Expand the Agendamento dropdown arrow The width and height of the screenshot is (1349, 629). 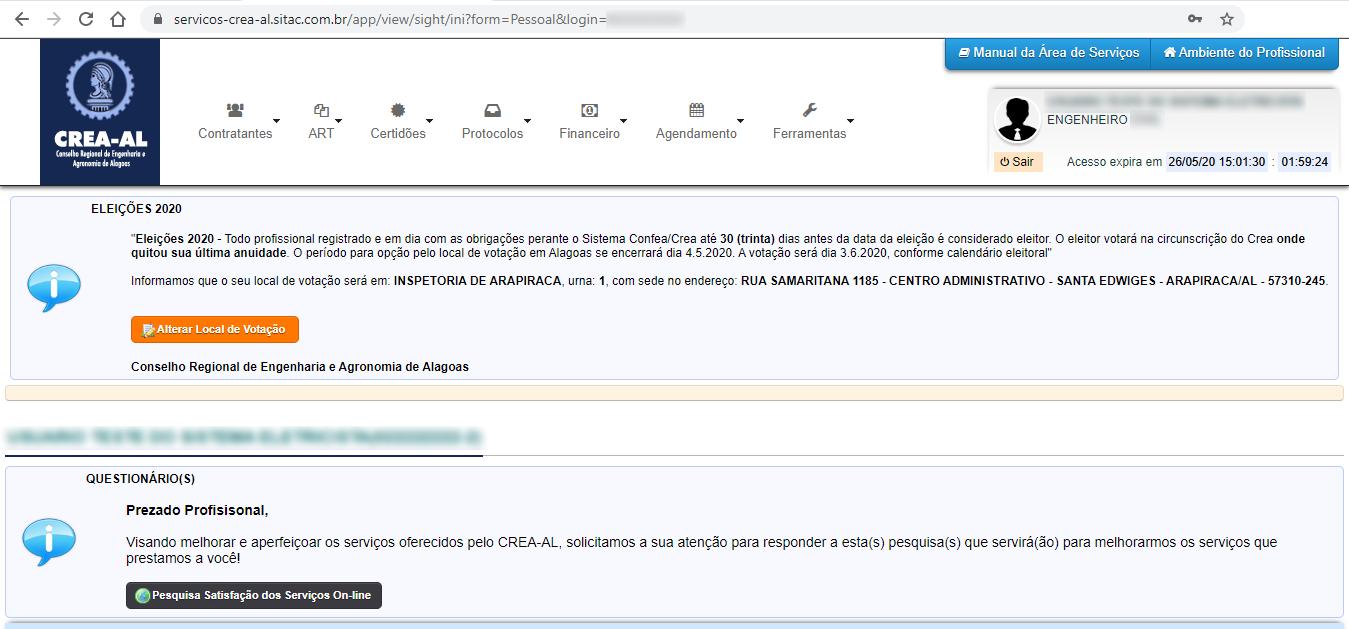[x=741, y=120]
